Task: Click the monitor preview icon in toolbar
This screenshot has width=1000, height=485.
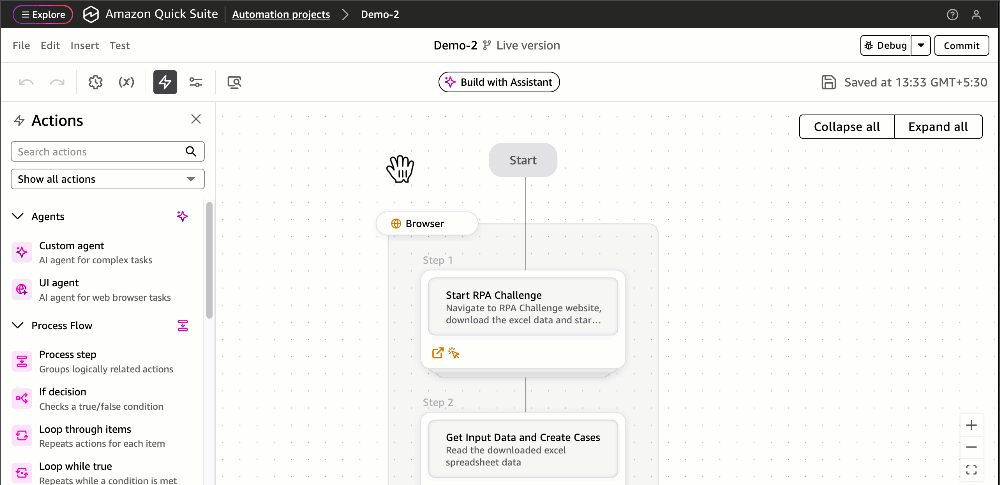Action: [234, 82]
